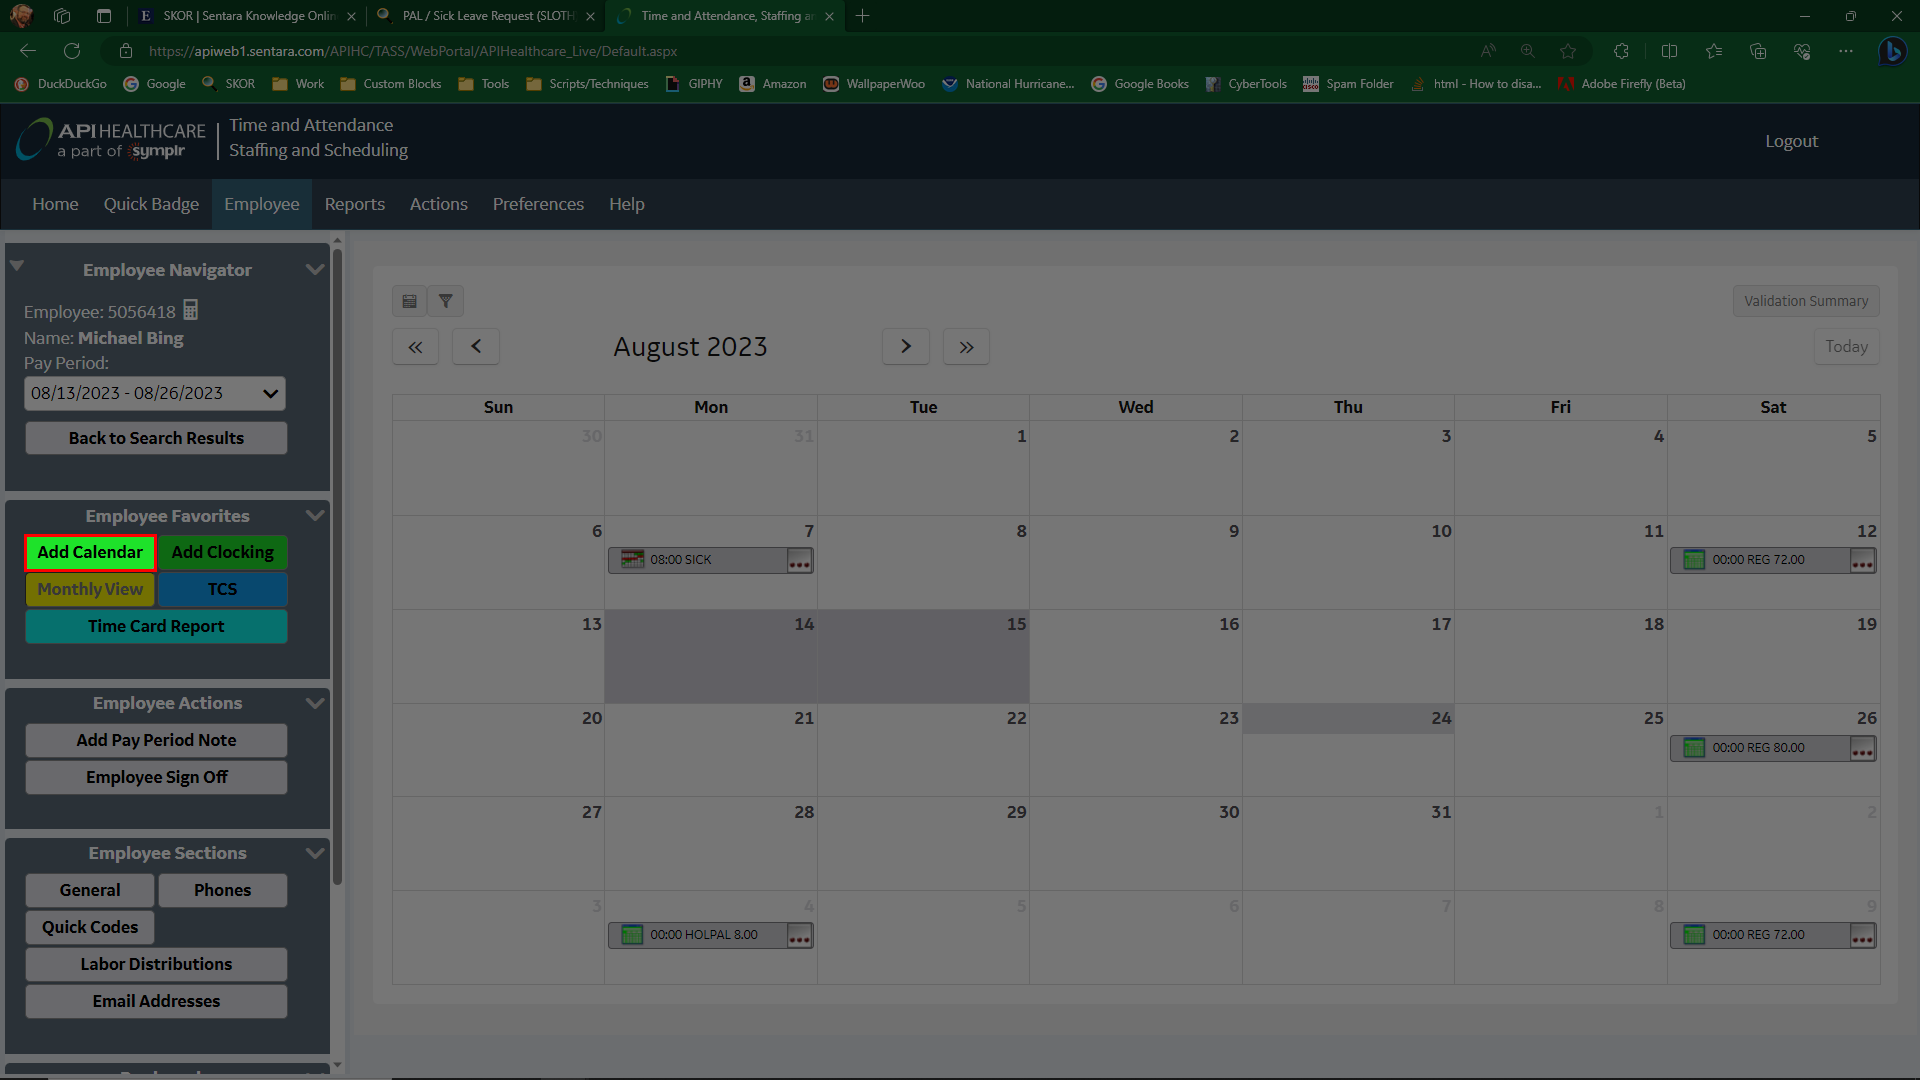The width and height of the screenshot is (1920, 1080).
Task: Open the Help menu
Action: 627,204
